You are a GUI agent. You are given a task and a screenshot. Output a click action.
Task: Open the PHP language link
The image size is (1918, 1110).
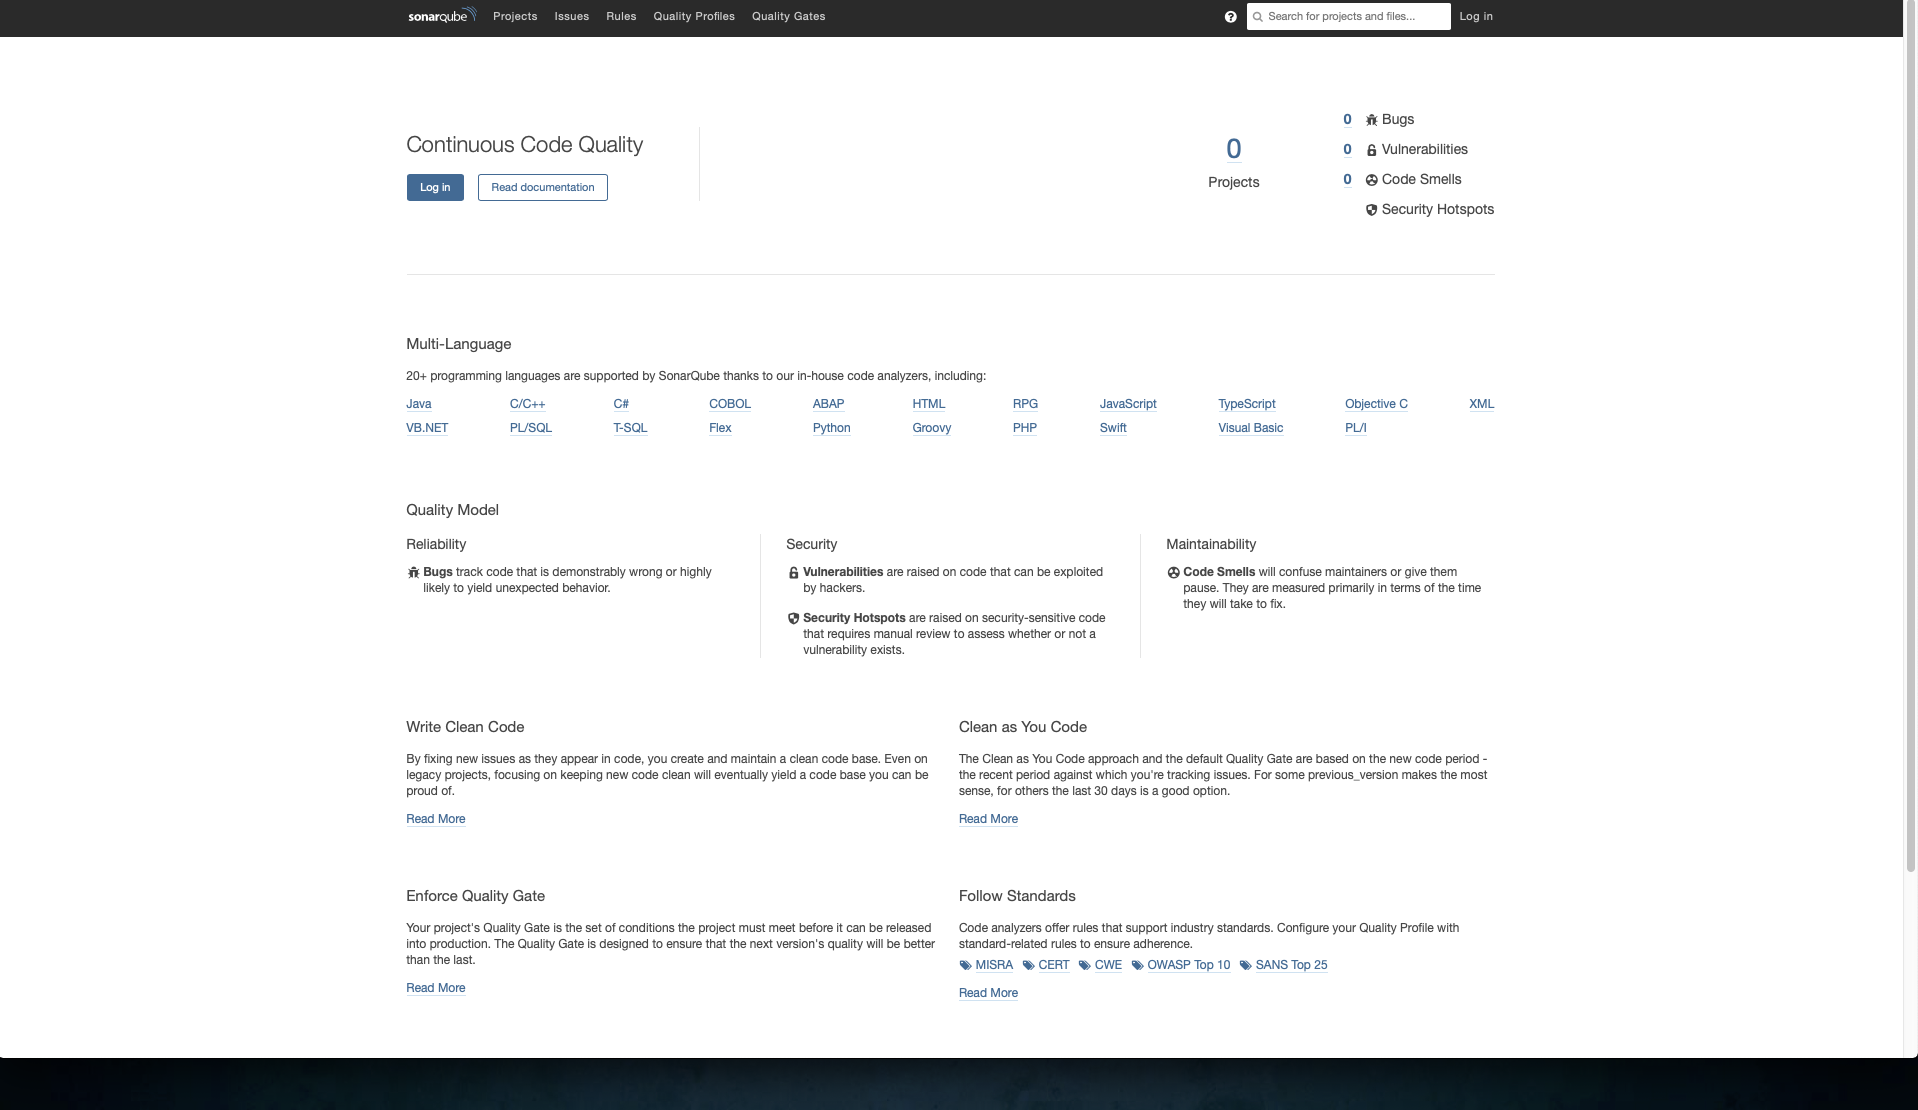pyautogui.click(x=1025, y=428)
